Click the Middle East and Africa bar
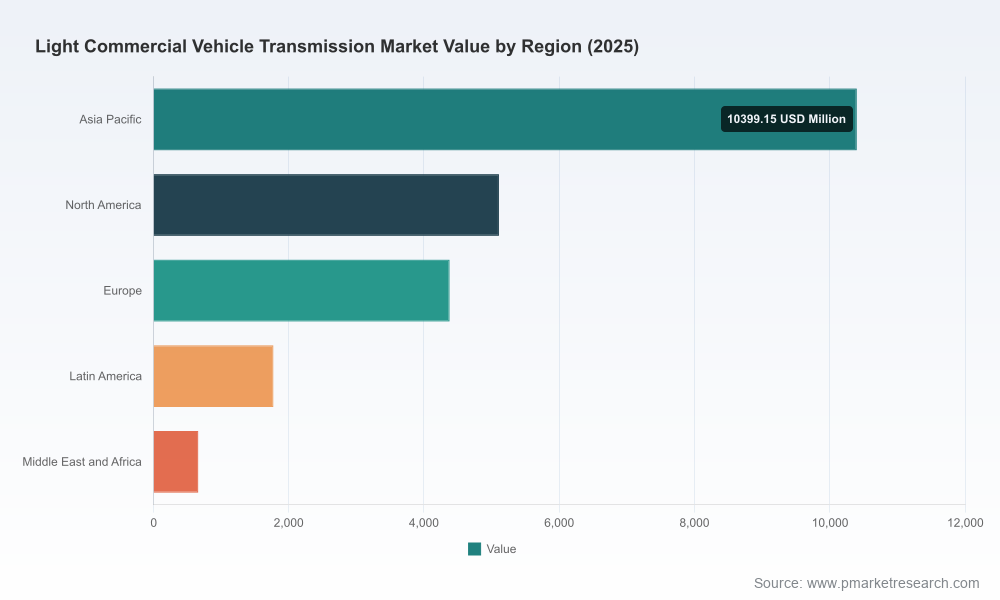This screenshot has width=1000, height=600. pos(175,462)
